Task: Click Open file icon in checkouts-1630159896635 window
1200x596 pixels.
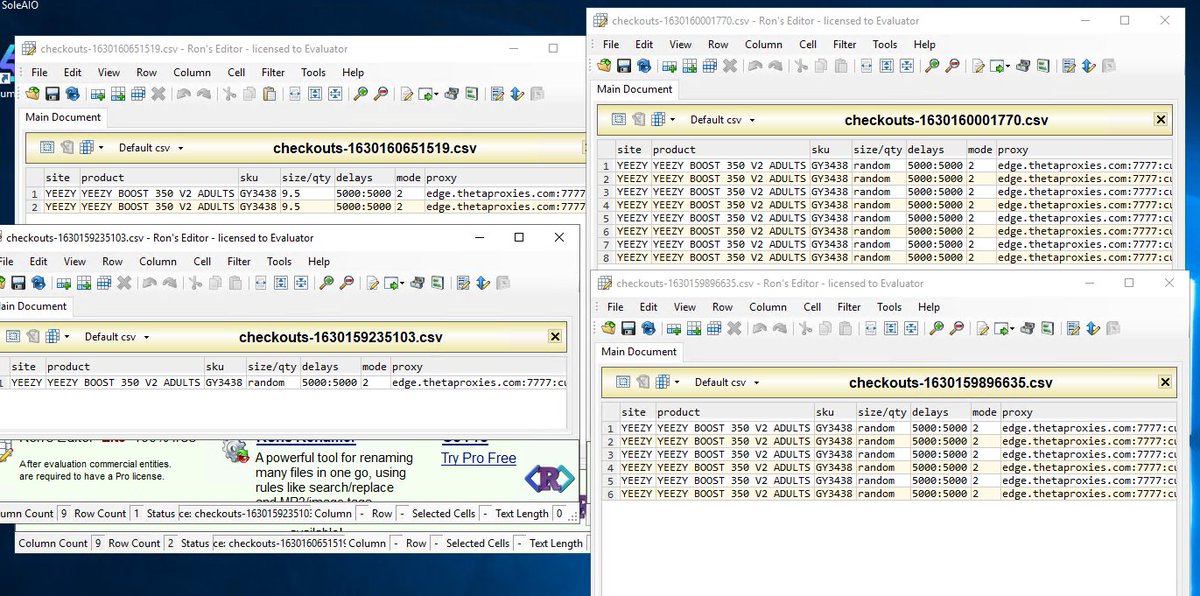Action: pyautogui.click(x=608, y=328)
